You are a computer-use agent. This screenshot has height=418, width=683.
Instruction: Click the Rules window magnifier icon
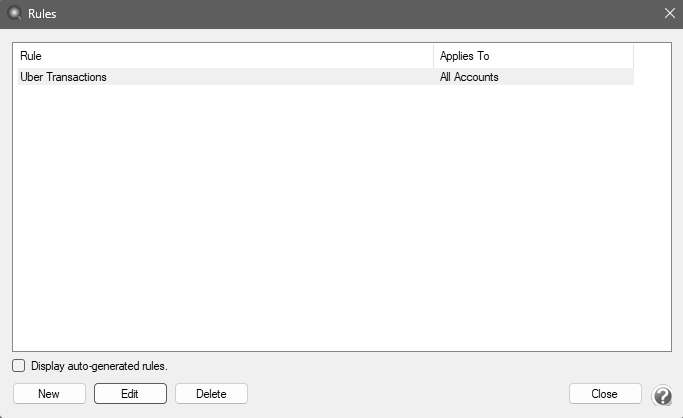[x=14, y=14]
